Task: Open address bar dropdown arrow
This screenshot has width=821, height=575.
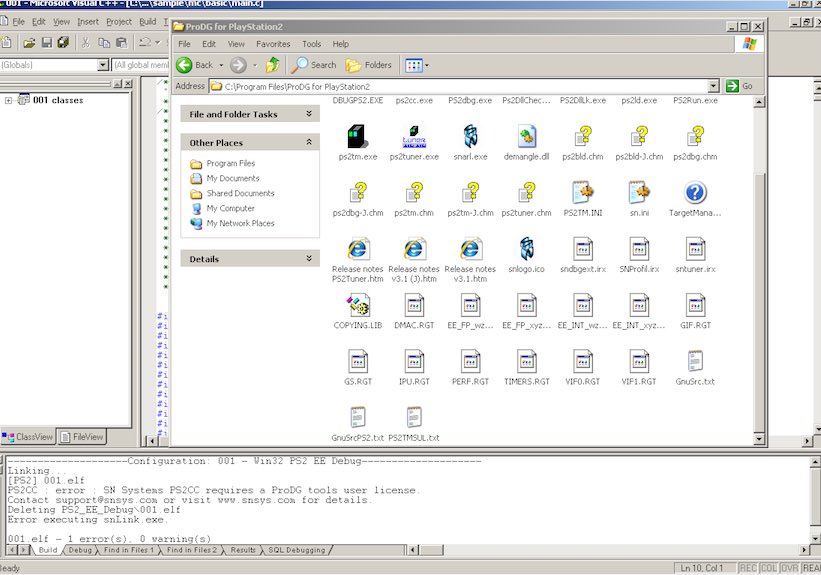Action: click(713, 86)
